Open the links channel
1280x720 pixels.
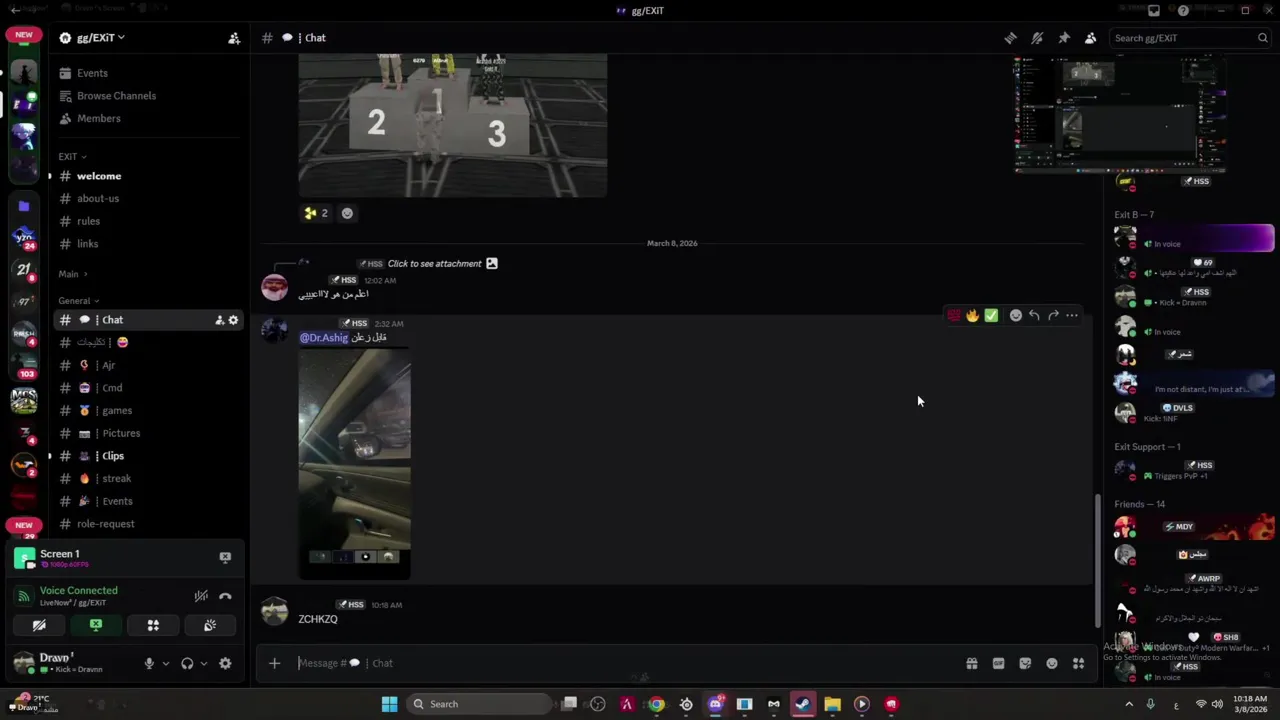point(87,244)
